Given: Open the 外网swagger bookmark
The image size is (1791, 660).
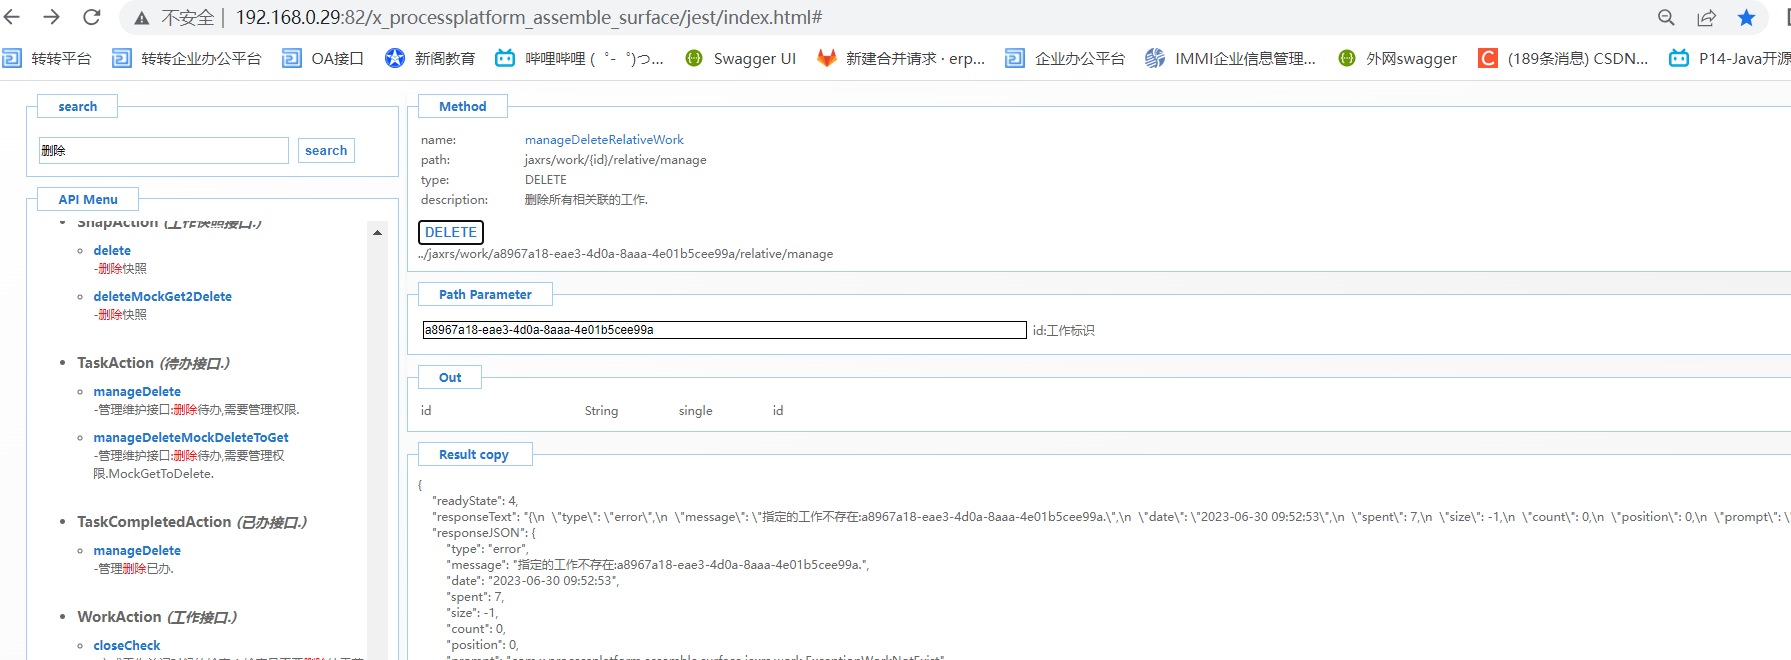Looking at the screenshot, I should [x=1397, y=58].
